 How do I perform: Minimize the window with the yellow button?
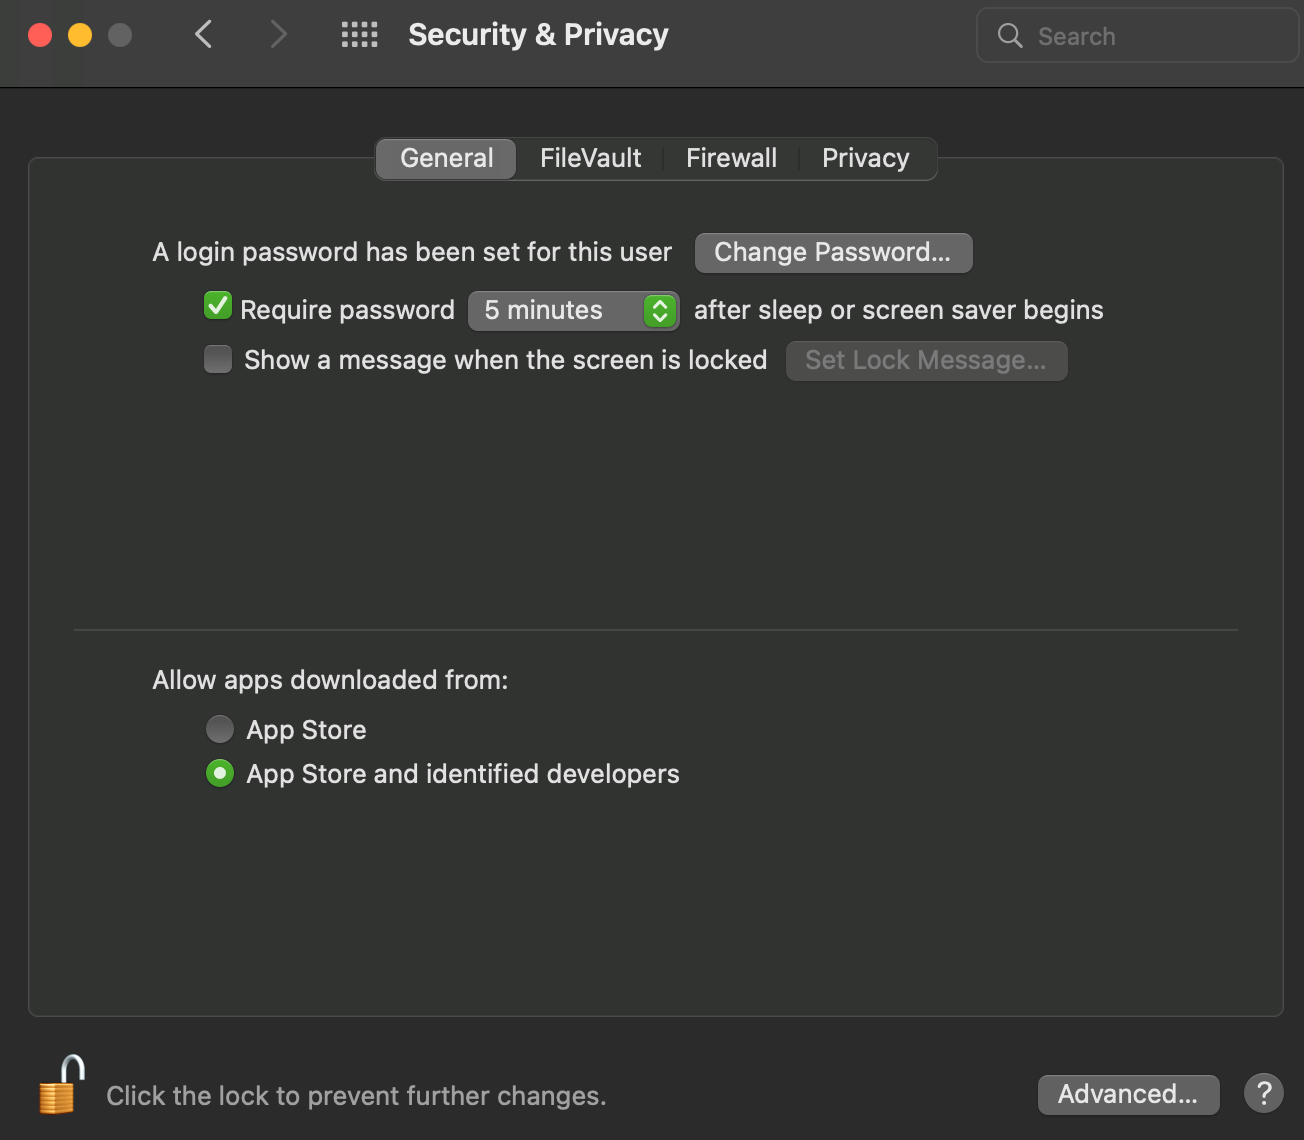click(80, 35)
